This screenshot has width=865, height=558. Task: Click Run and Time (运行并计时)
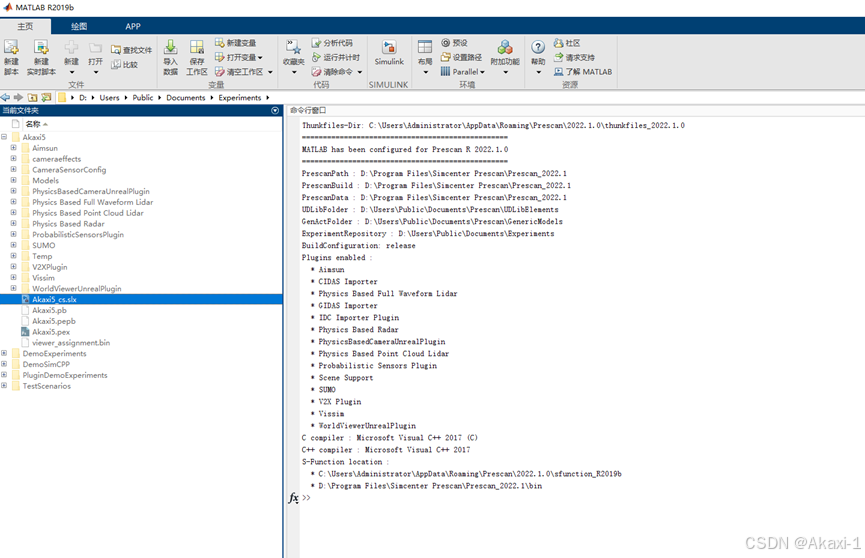336,57
